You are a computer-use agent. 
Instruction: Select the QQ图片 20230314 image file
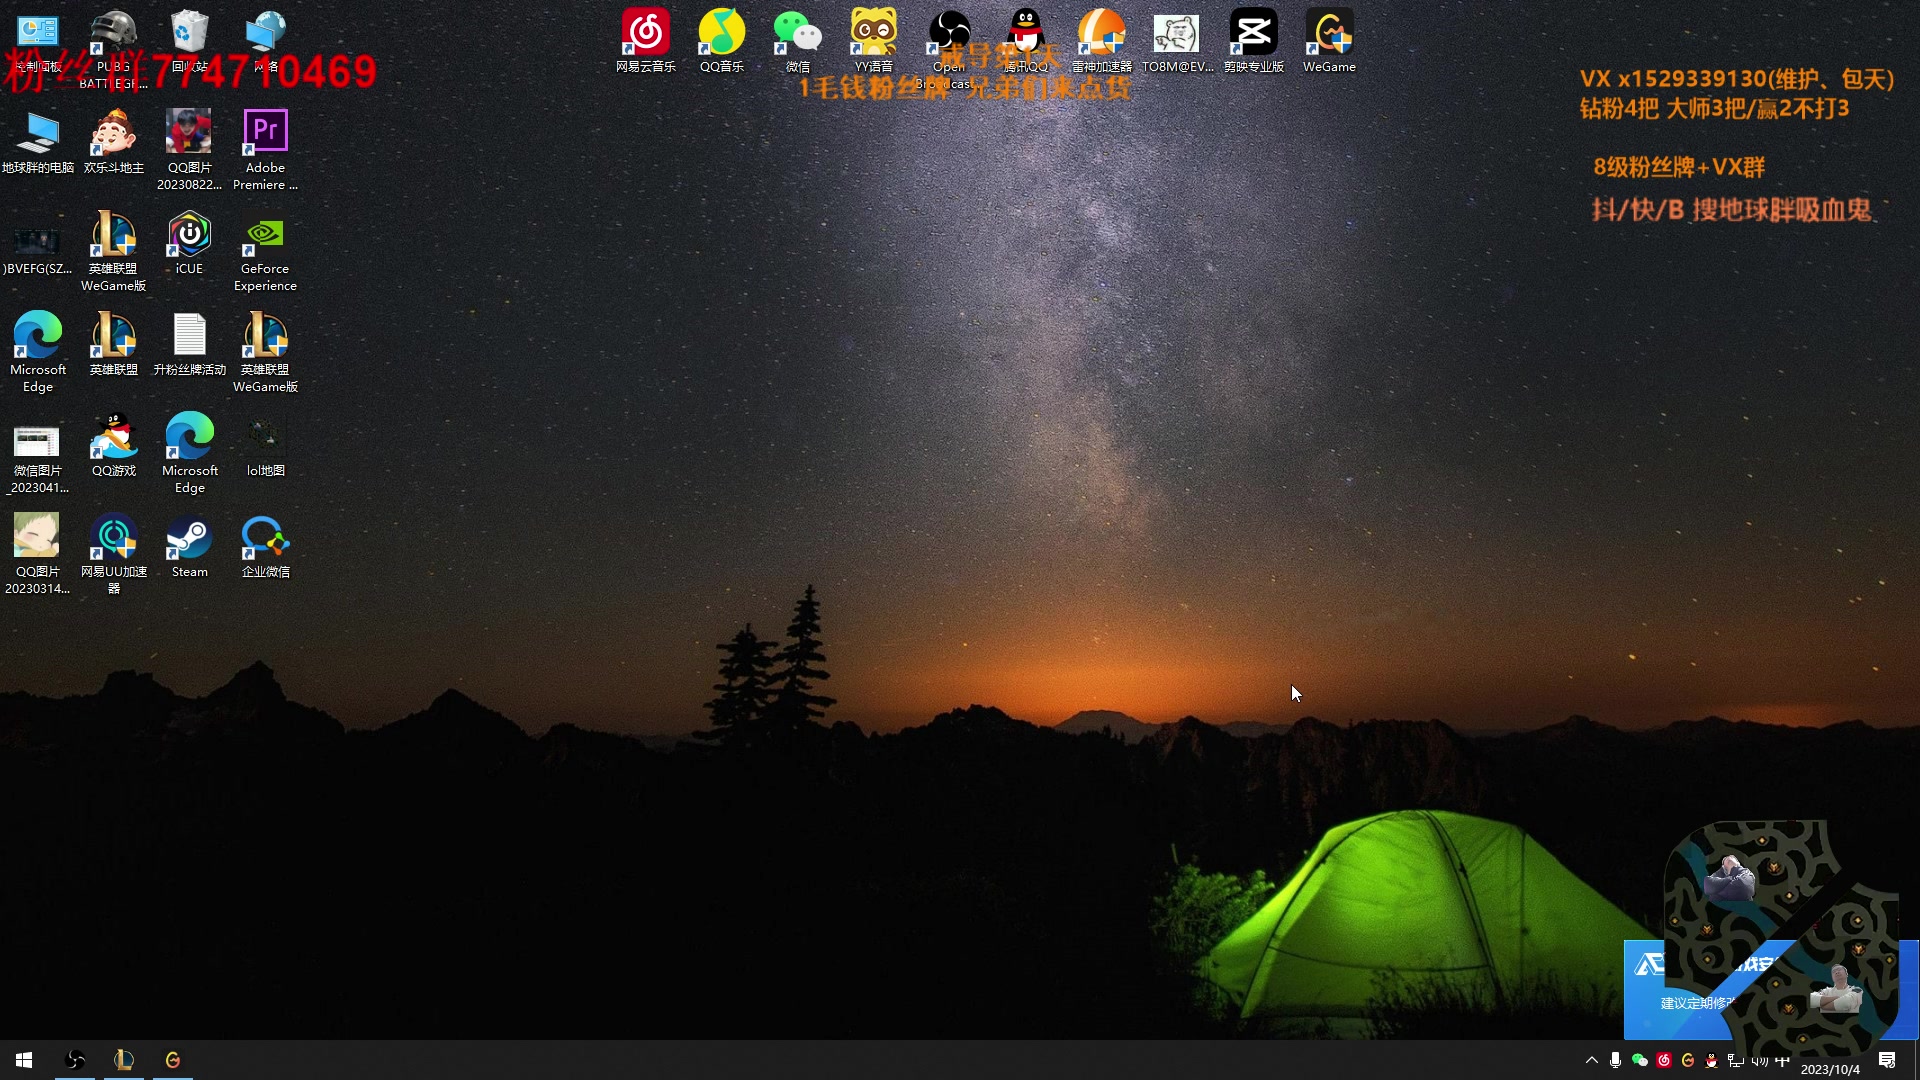tap(38, 554)
